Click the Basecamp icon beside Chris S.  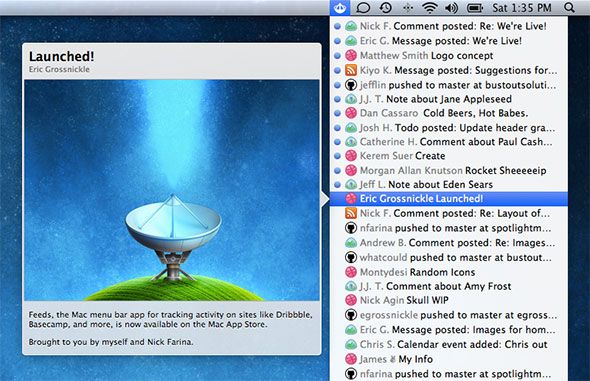point(351,344)
